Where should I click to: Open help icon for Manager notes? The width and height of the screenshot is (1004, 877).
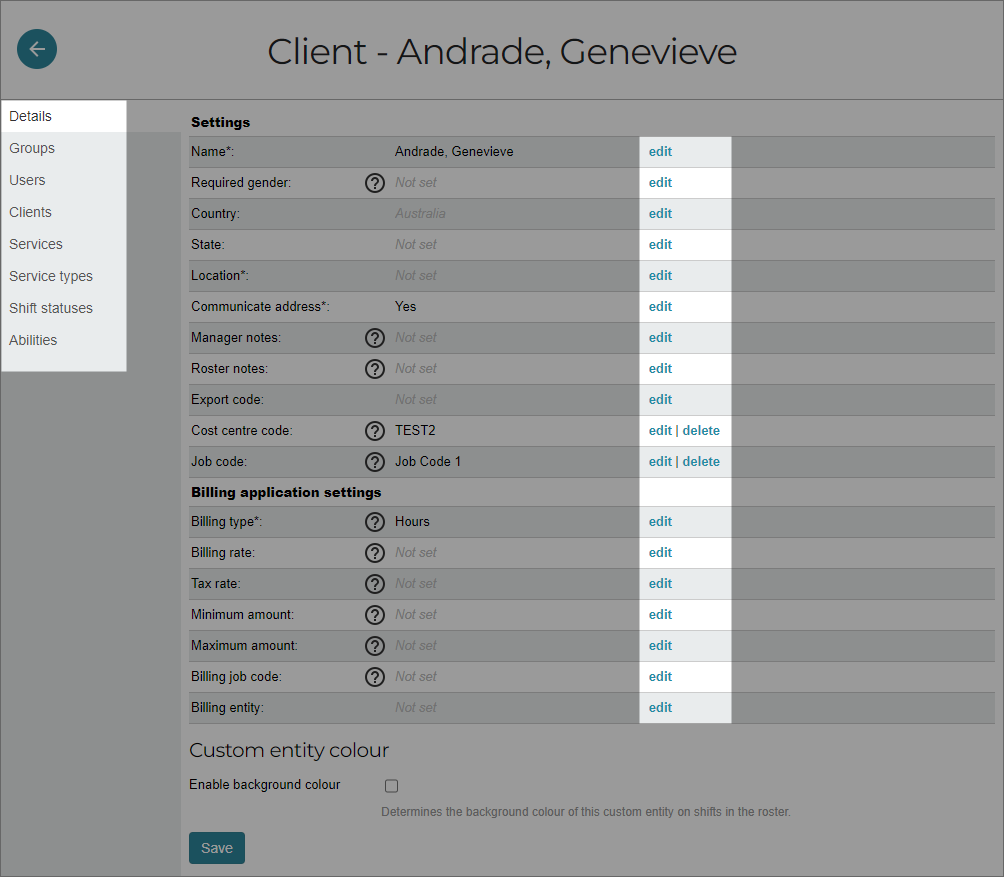(375, 338)
